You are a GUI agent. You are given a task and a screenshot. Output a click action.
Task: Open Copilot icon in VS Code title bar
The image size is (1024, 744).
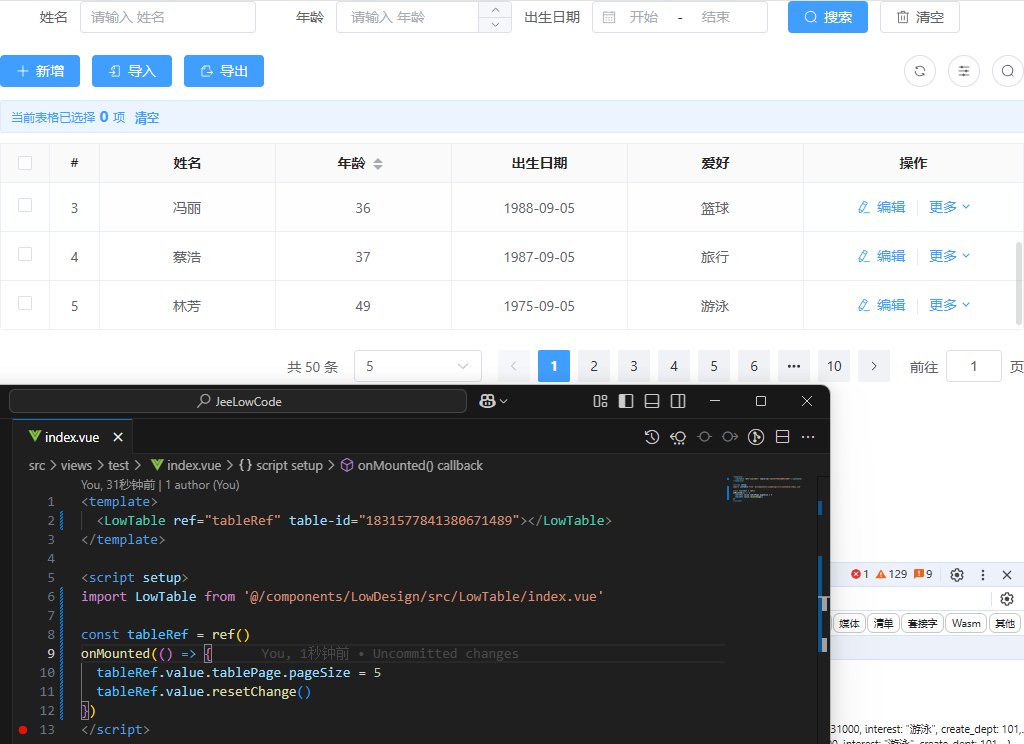click(x=487, y=401)
